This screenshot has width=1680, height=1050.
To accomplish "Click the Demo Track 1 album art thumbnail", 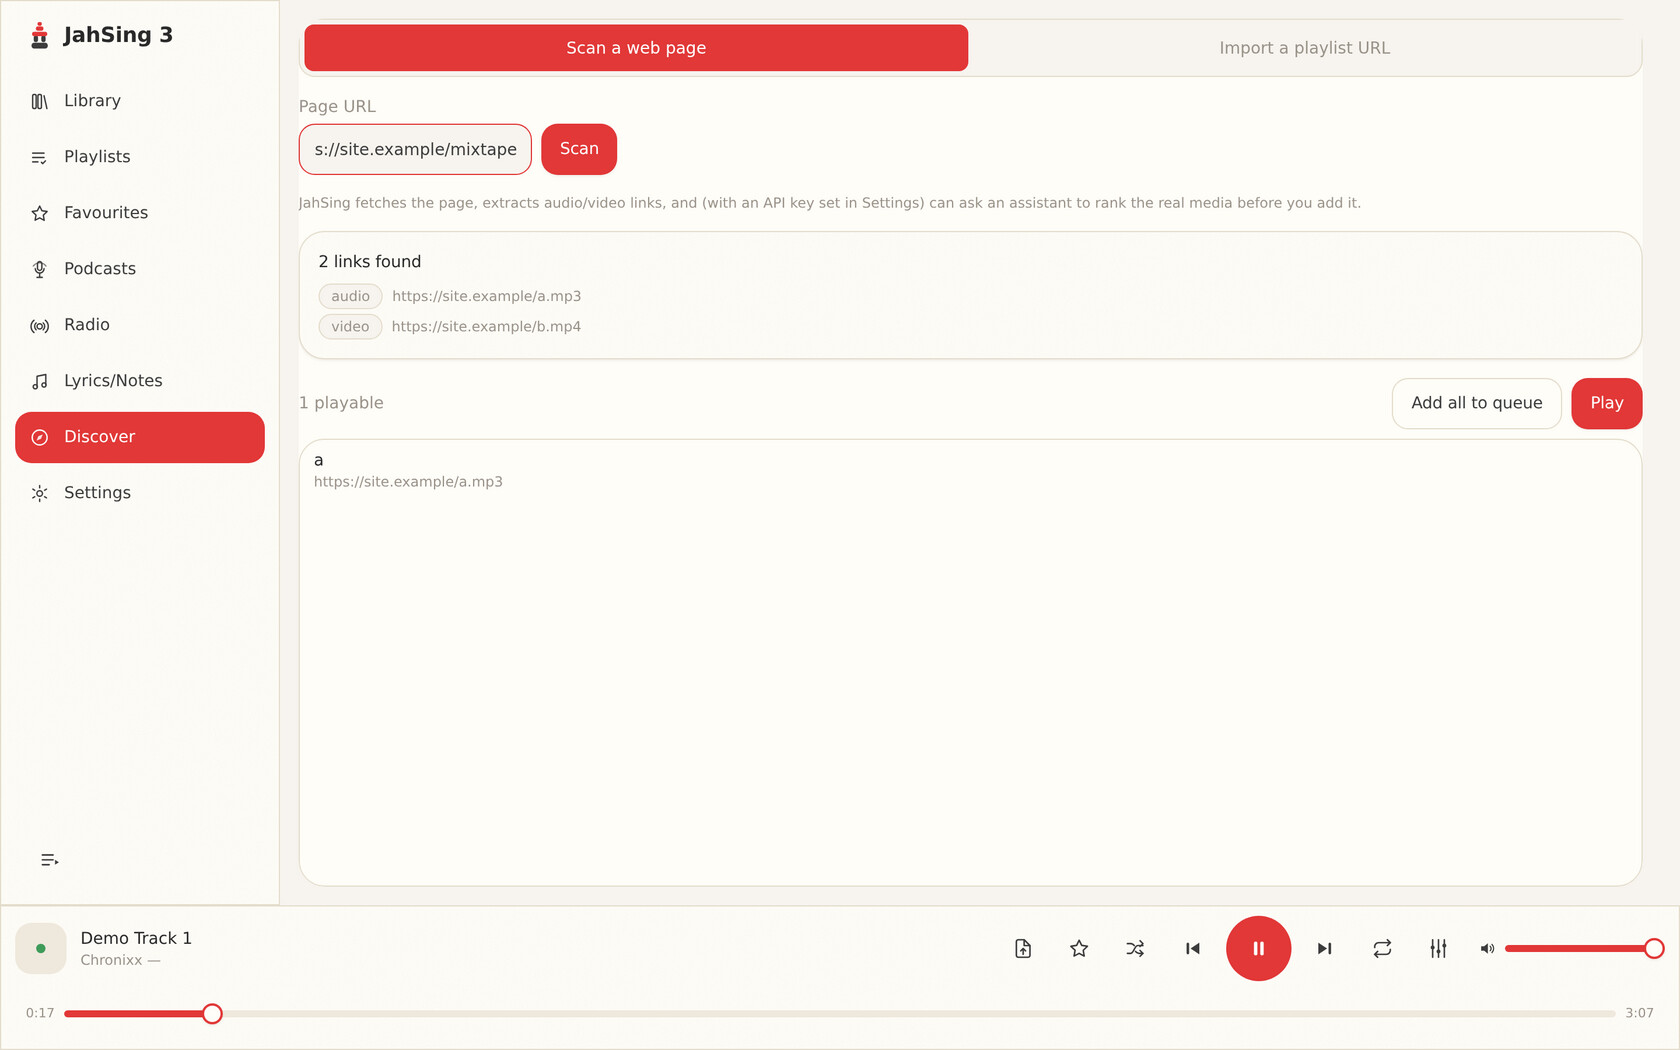I will pos(41,948).
